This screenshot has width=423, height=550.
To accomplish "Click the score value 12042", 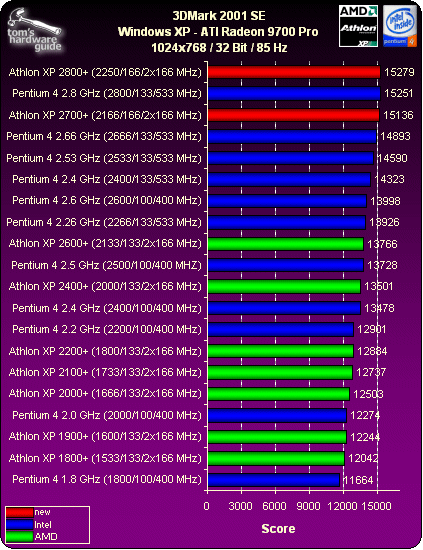I will click(363, 458).
